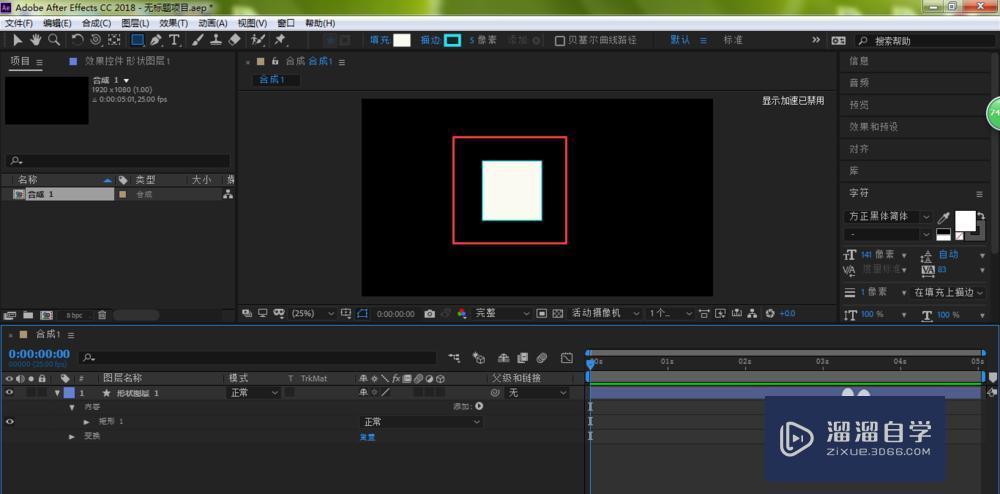Open the graph editor in timeline
This screenshot has width=1000, height=494.
(566, 358)
